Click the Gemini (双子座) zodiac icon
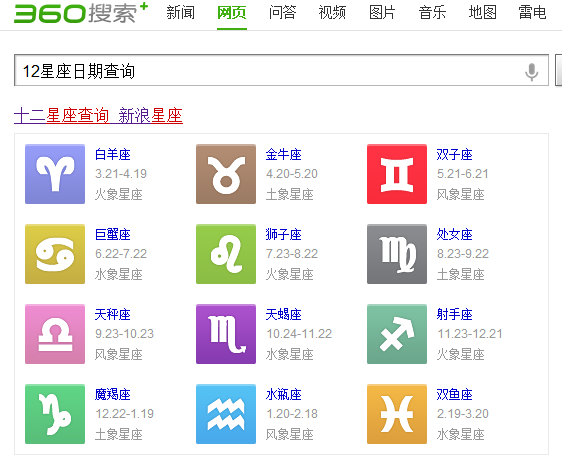The image size is (562, 473). click(397, 174)
